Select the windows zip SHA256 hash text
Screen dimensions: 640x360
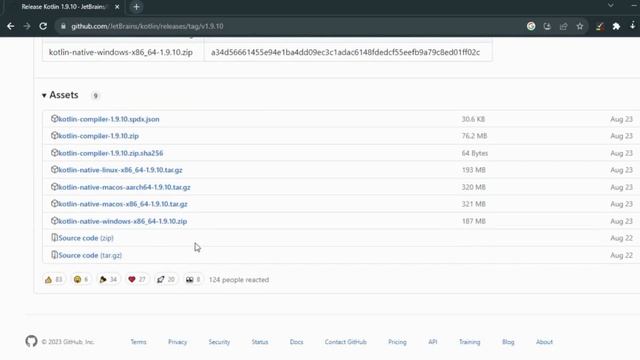(x=345, y=52)
